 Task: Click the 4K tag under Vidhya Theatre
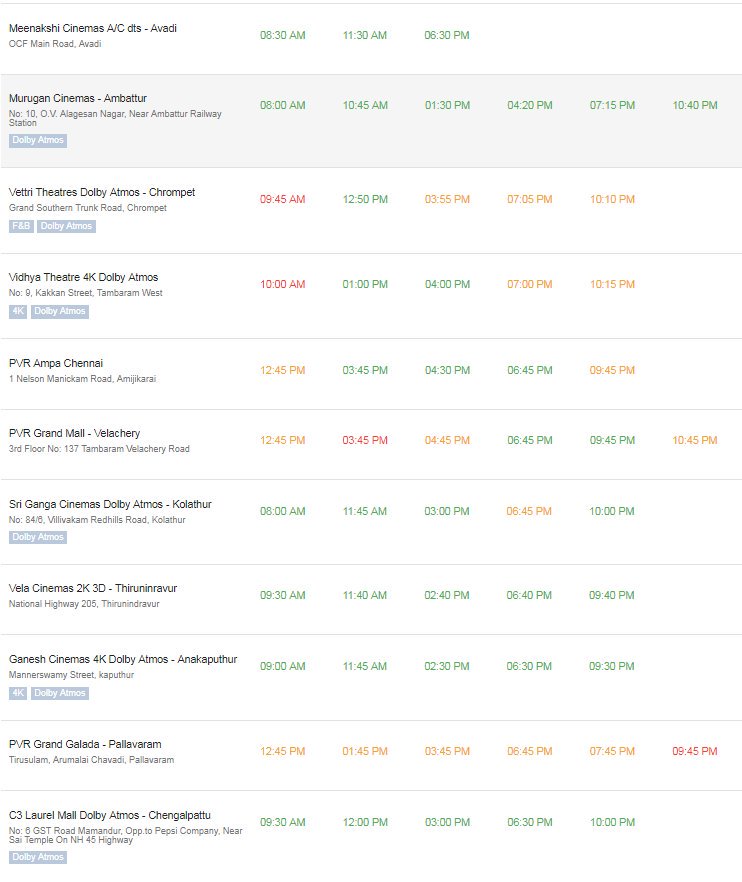[x=17, y=311]
